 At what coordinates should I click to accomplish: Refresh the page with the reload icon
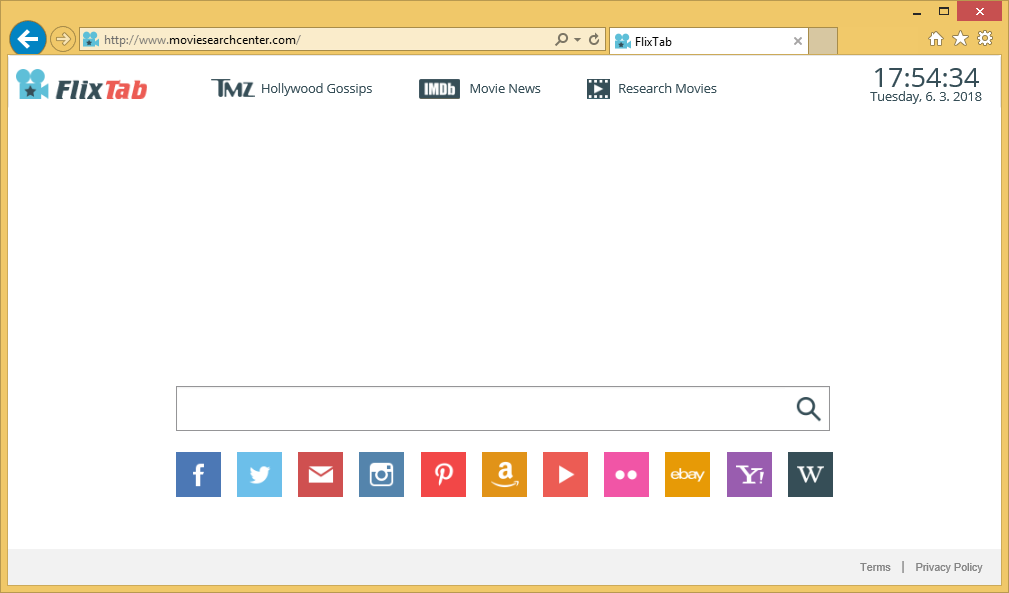pyautogui.click(x=594, y=39)
